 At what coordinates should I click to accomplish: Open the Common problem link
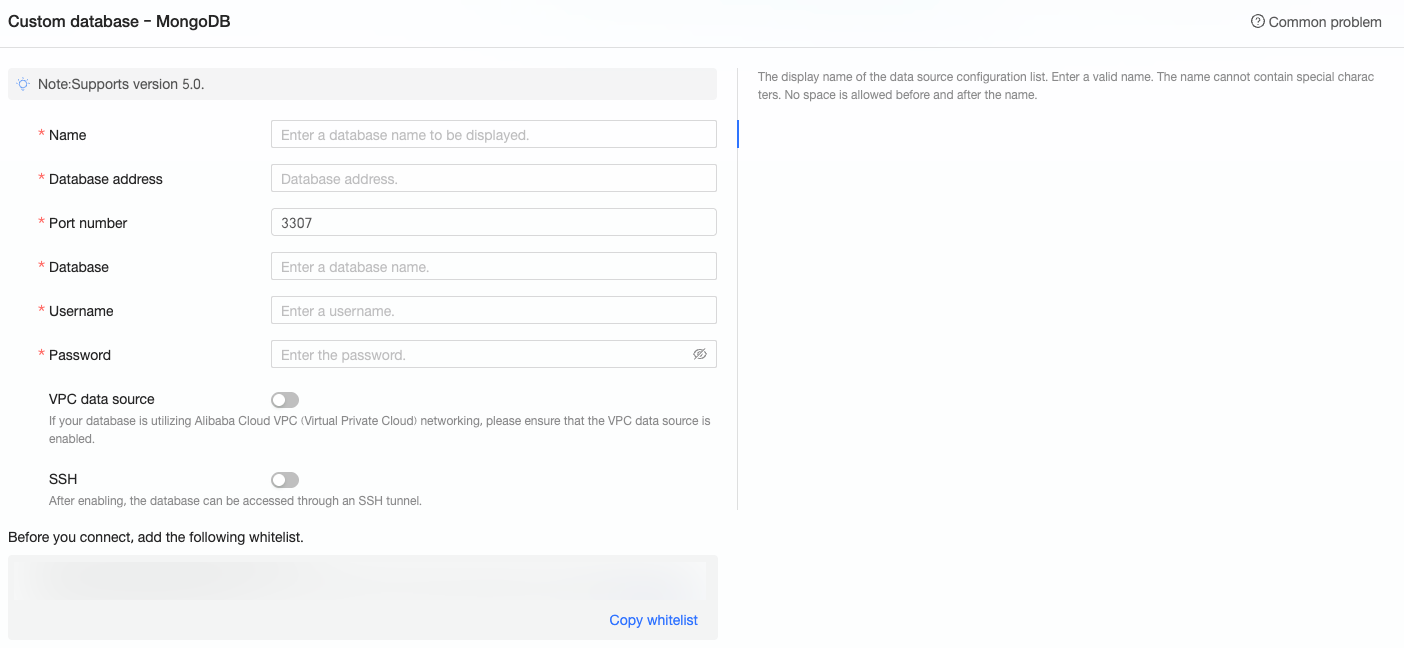1324,22
